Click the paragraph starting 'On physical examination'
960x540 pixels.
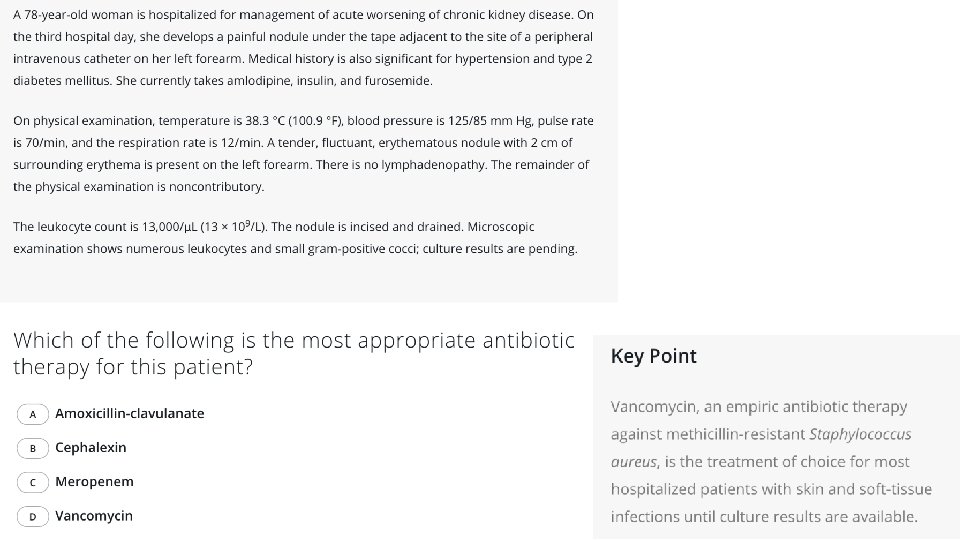[x=302, y=153]
